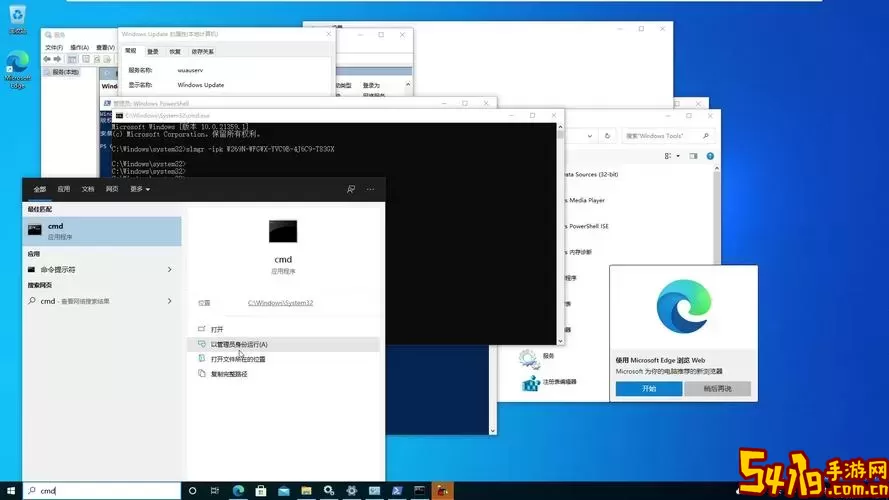Screen dimensions: 889x500
Task: Click the orange highlighted taskbar app icon
Action: coord(442,491)
